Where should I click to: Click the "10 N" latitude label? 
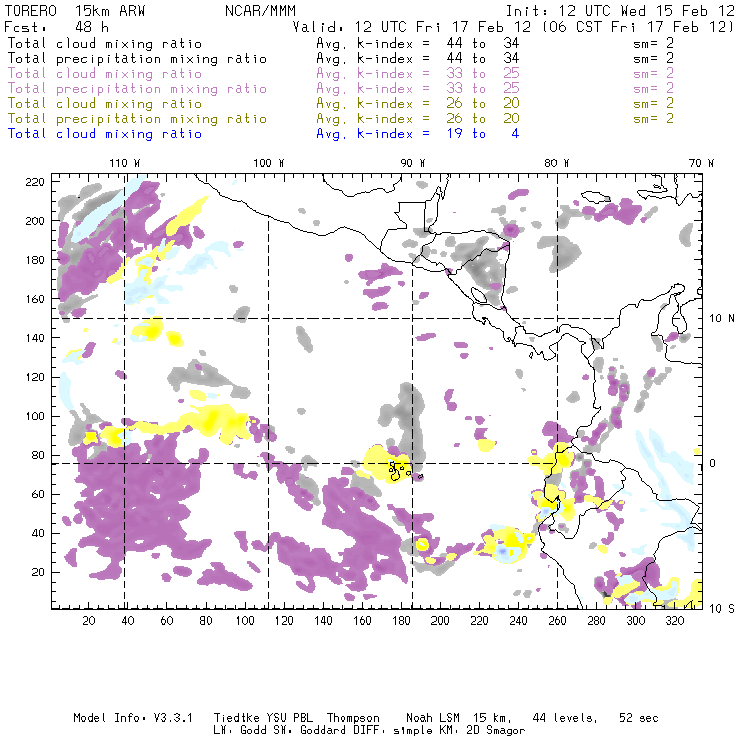tap(722, 319)
